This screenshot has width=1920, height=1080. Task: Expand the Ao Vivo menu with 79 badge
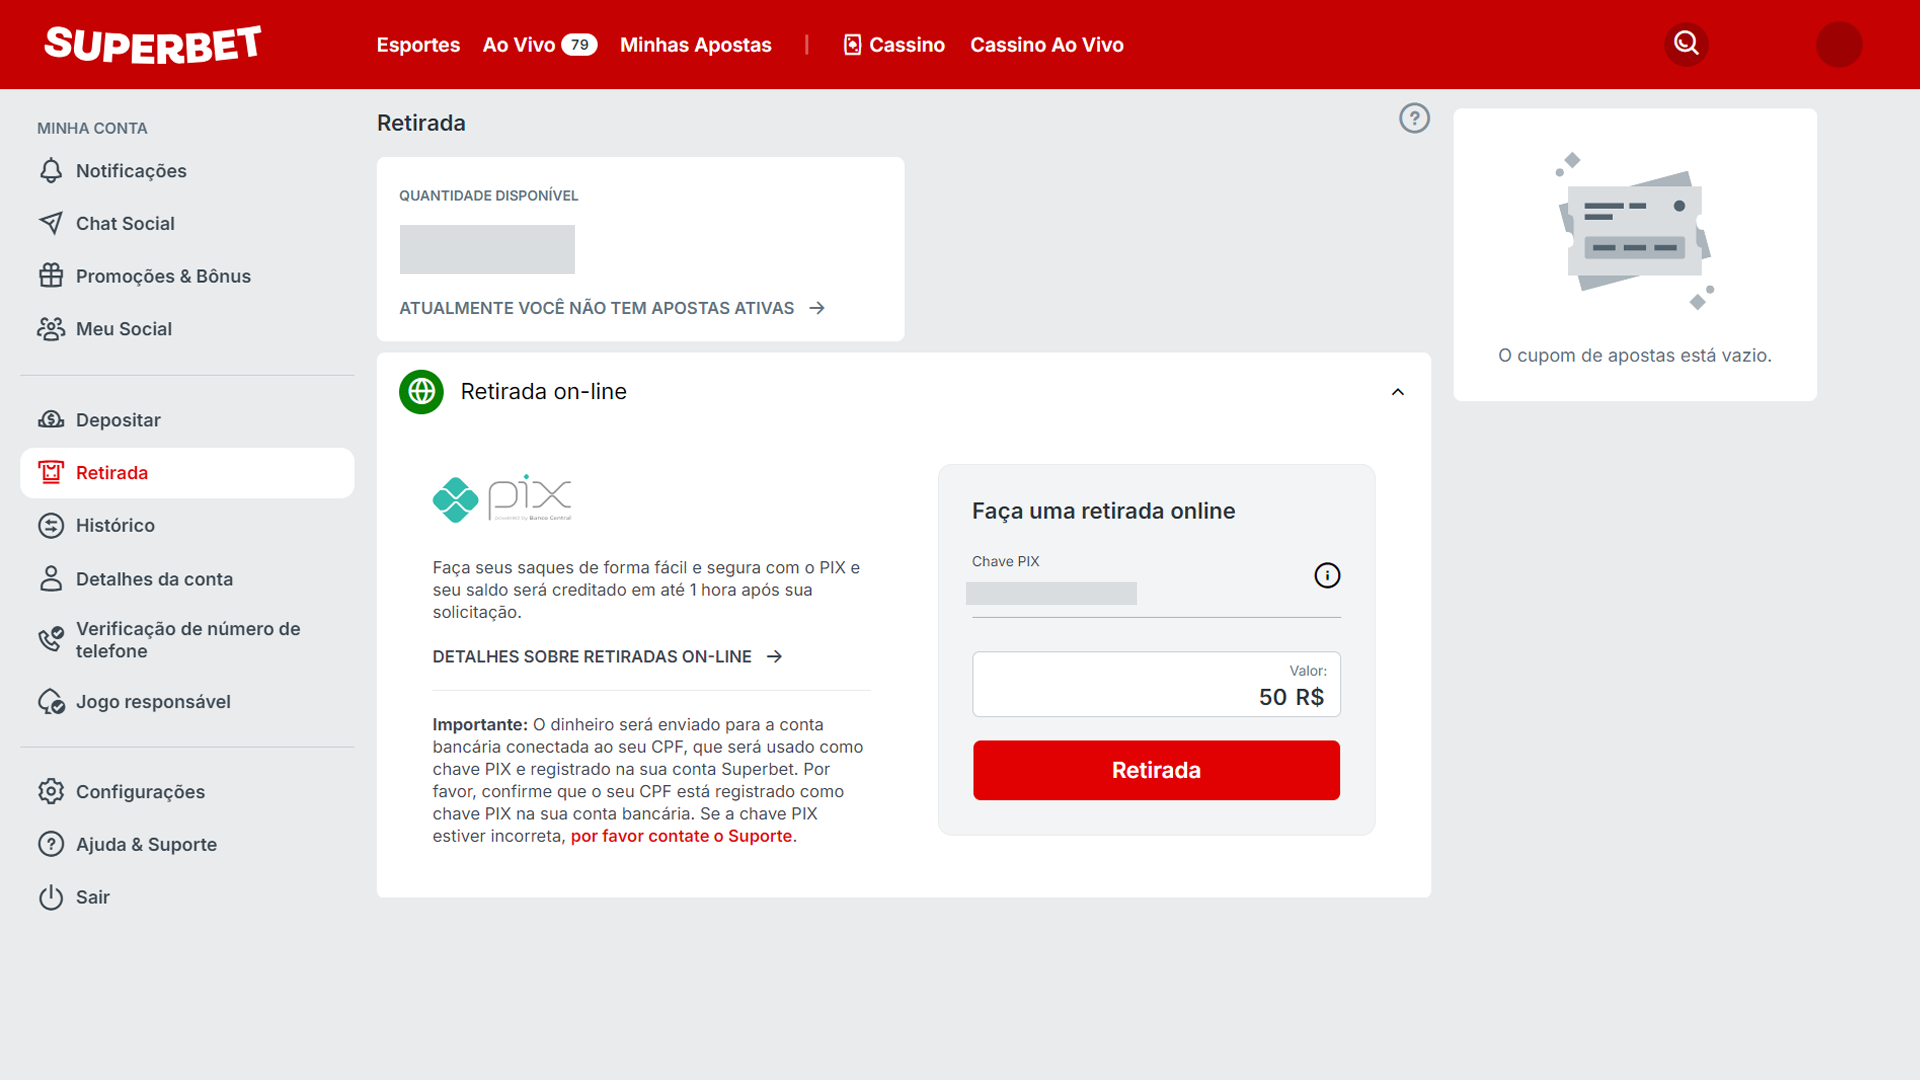tap(538, 44)
